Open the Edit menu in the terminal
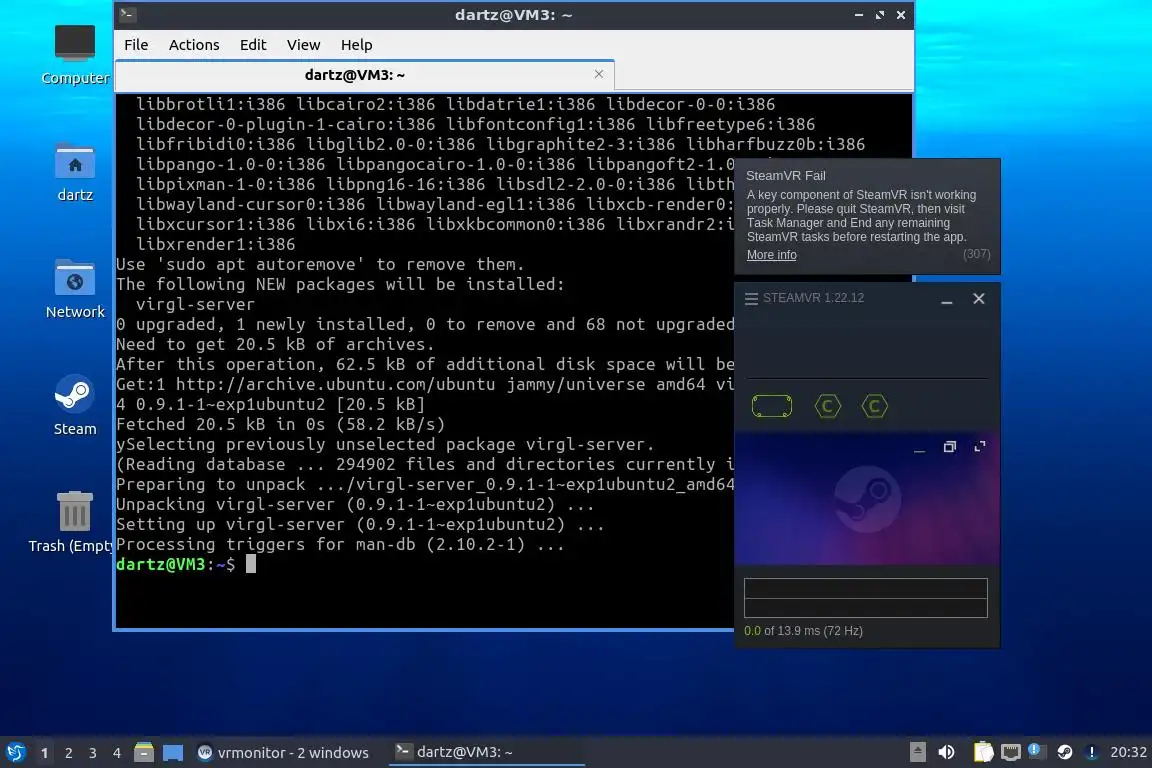Screen dimensions: 1152x768 (x=253, y=45)
